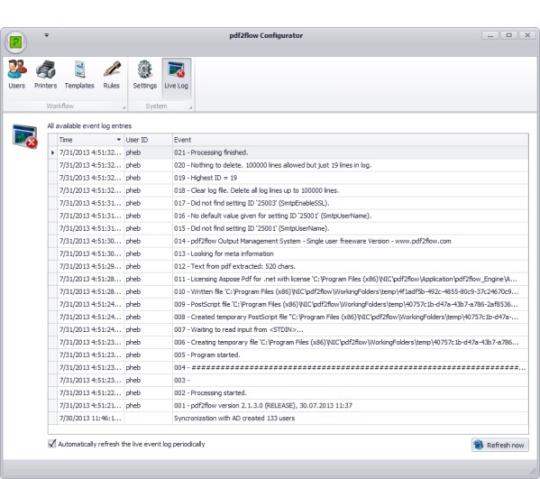Viewport: 540px width, 479px height.
Task: Select row '008 - Created temporary PostScript file'
Action: 288,317
